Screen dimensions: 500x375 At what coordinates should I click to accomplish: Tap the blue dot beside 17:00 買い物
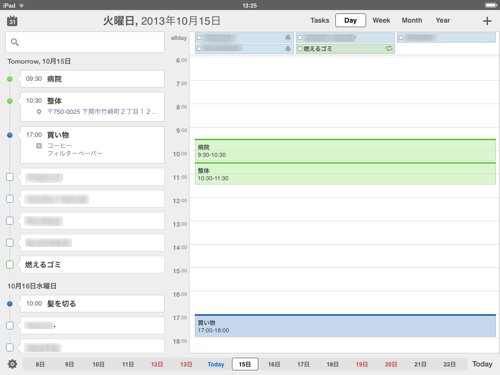point(10,135)
